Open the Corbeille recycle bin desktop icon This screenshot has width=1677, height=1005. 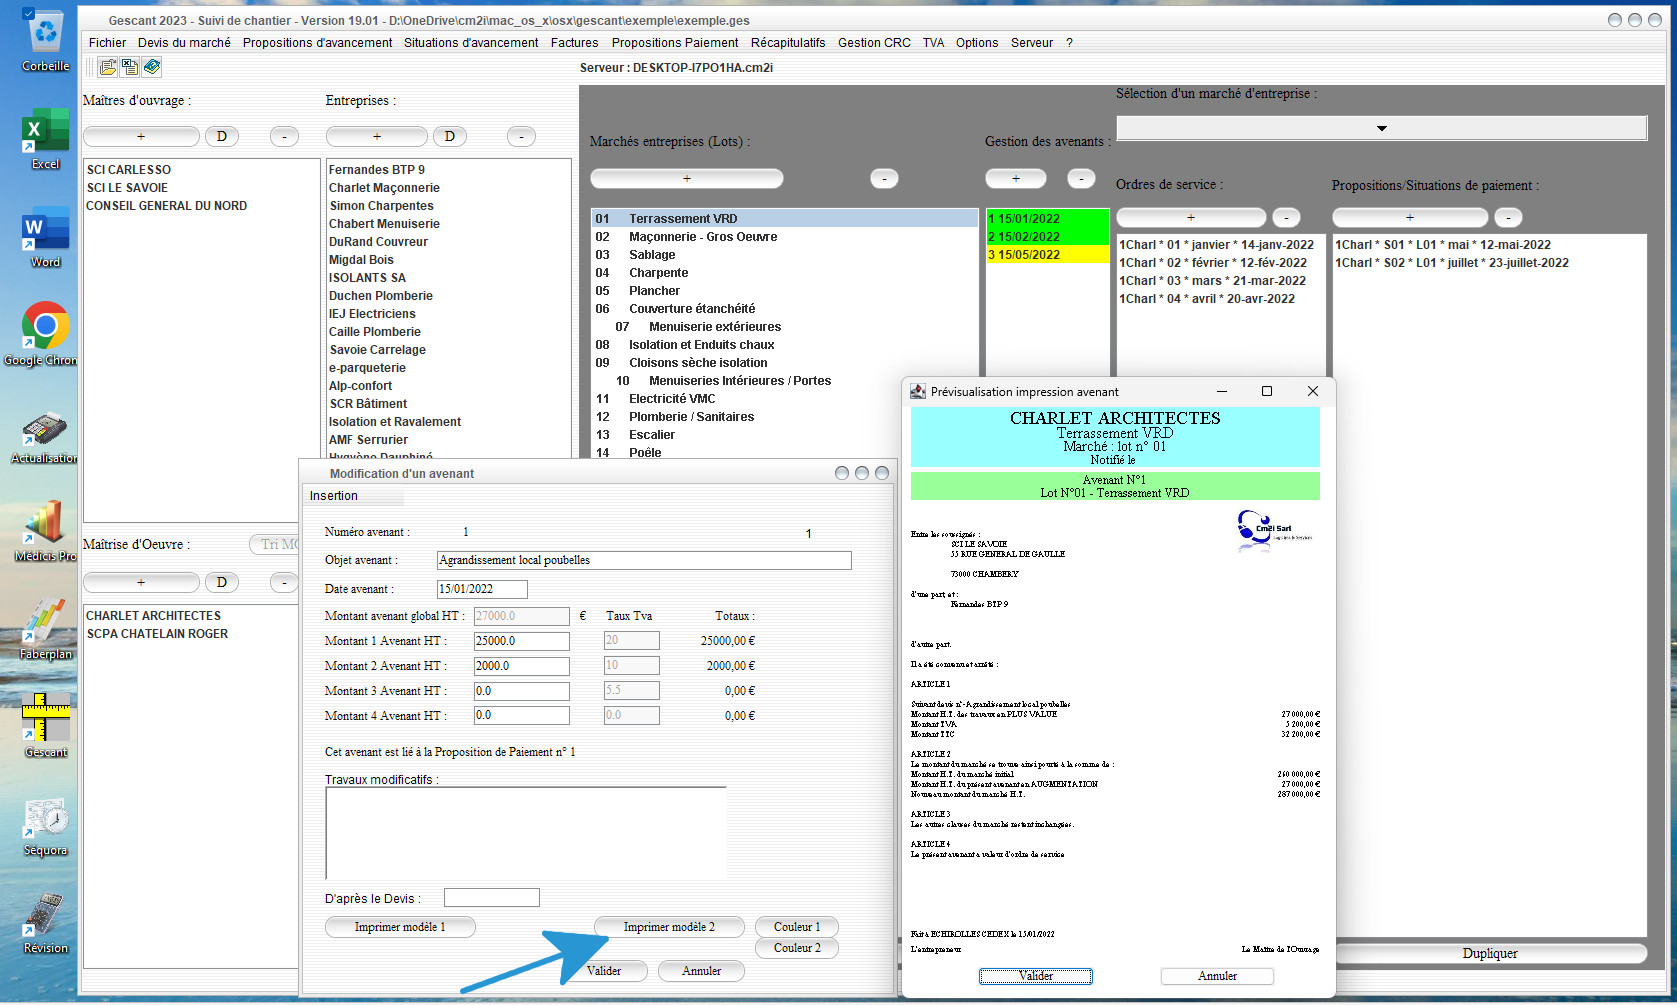(46, 42)
